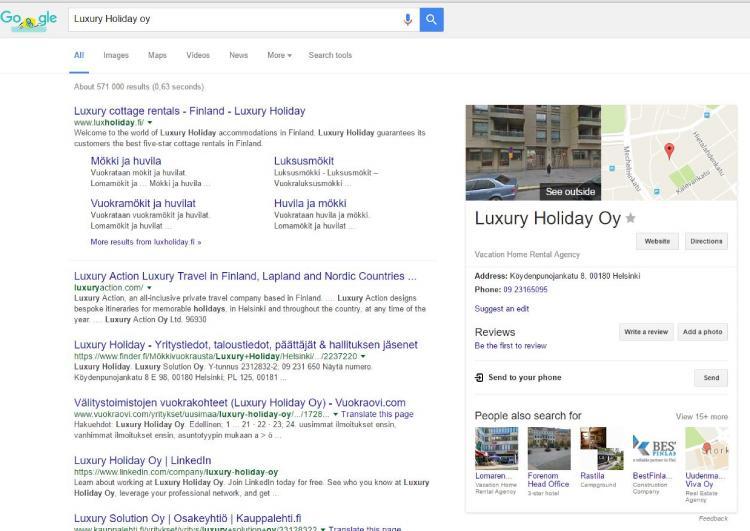750x531 pixels.
Task: Click the Feedback link
Action: coord(713,518)
